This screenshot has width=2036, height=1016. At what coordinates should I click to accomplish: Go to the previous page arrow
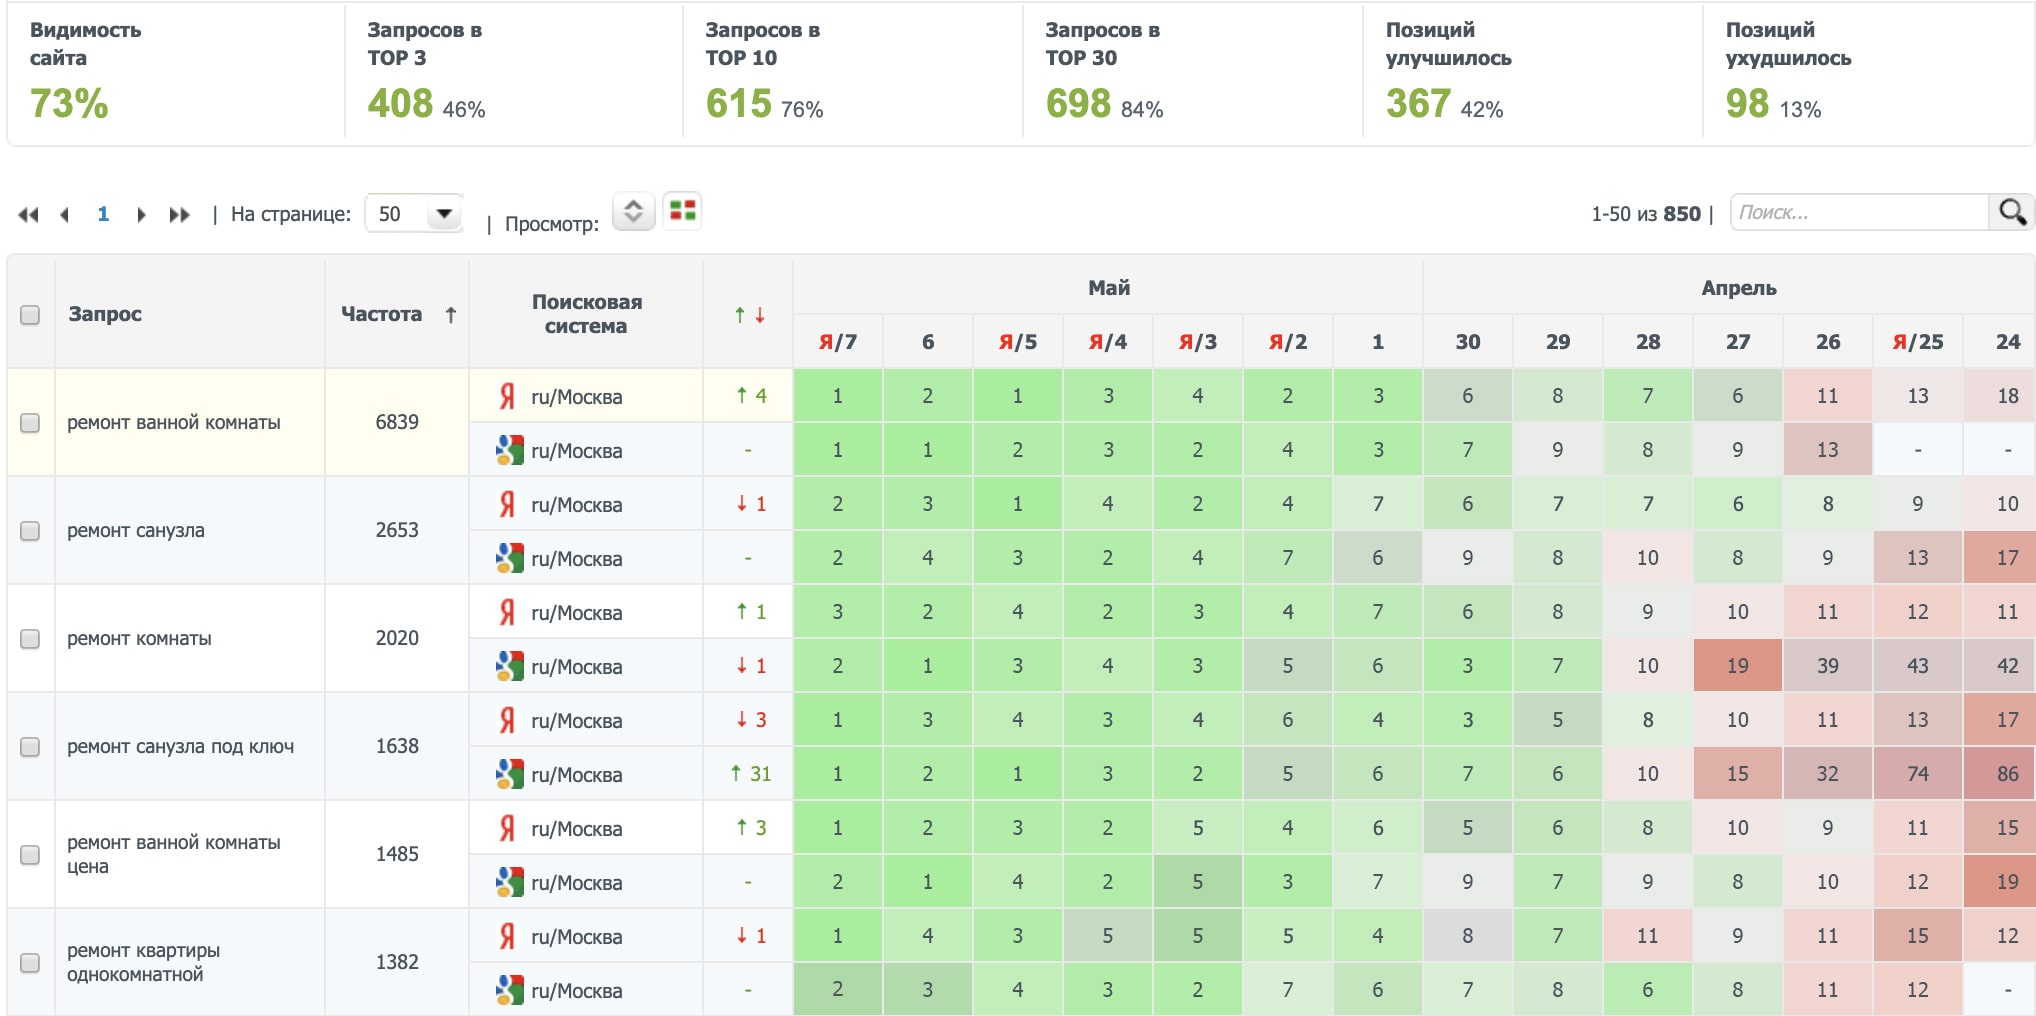pos(65,215)
